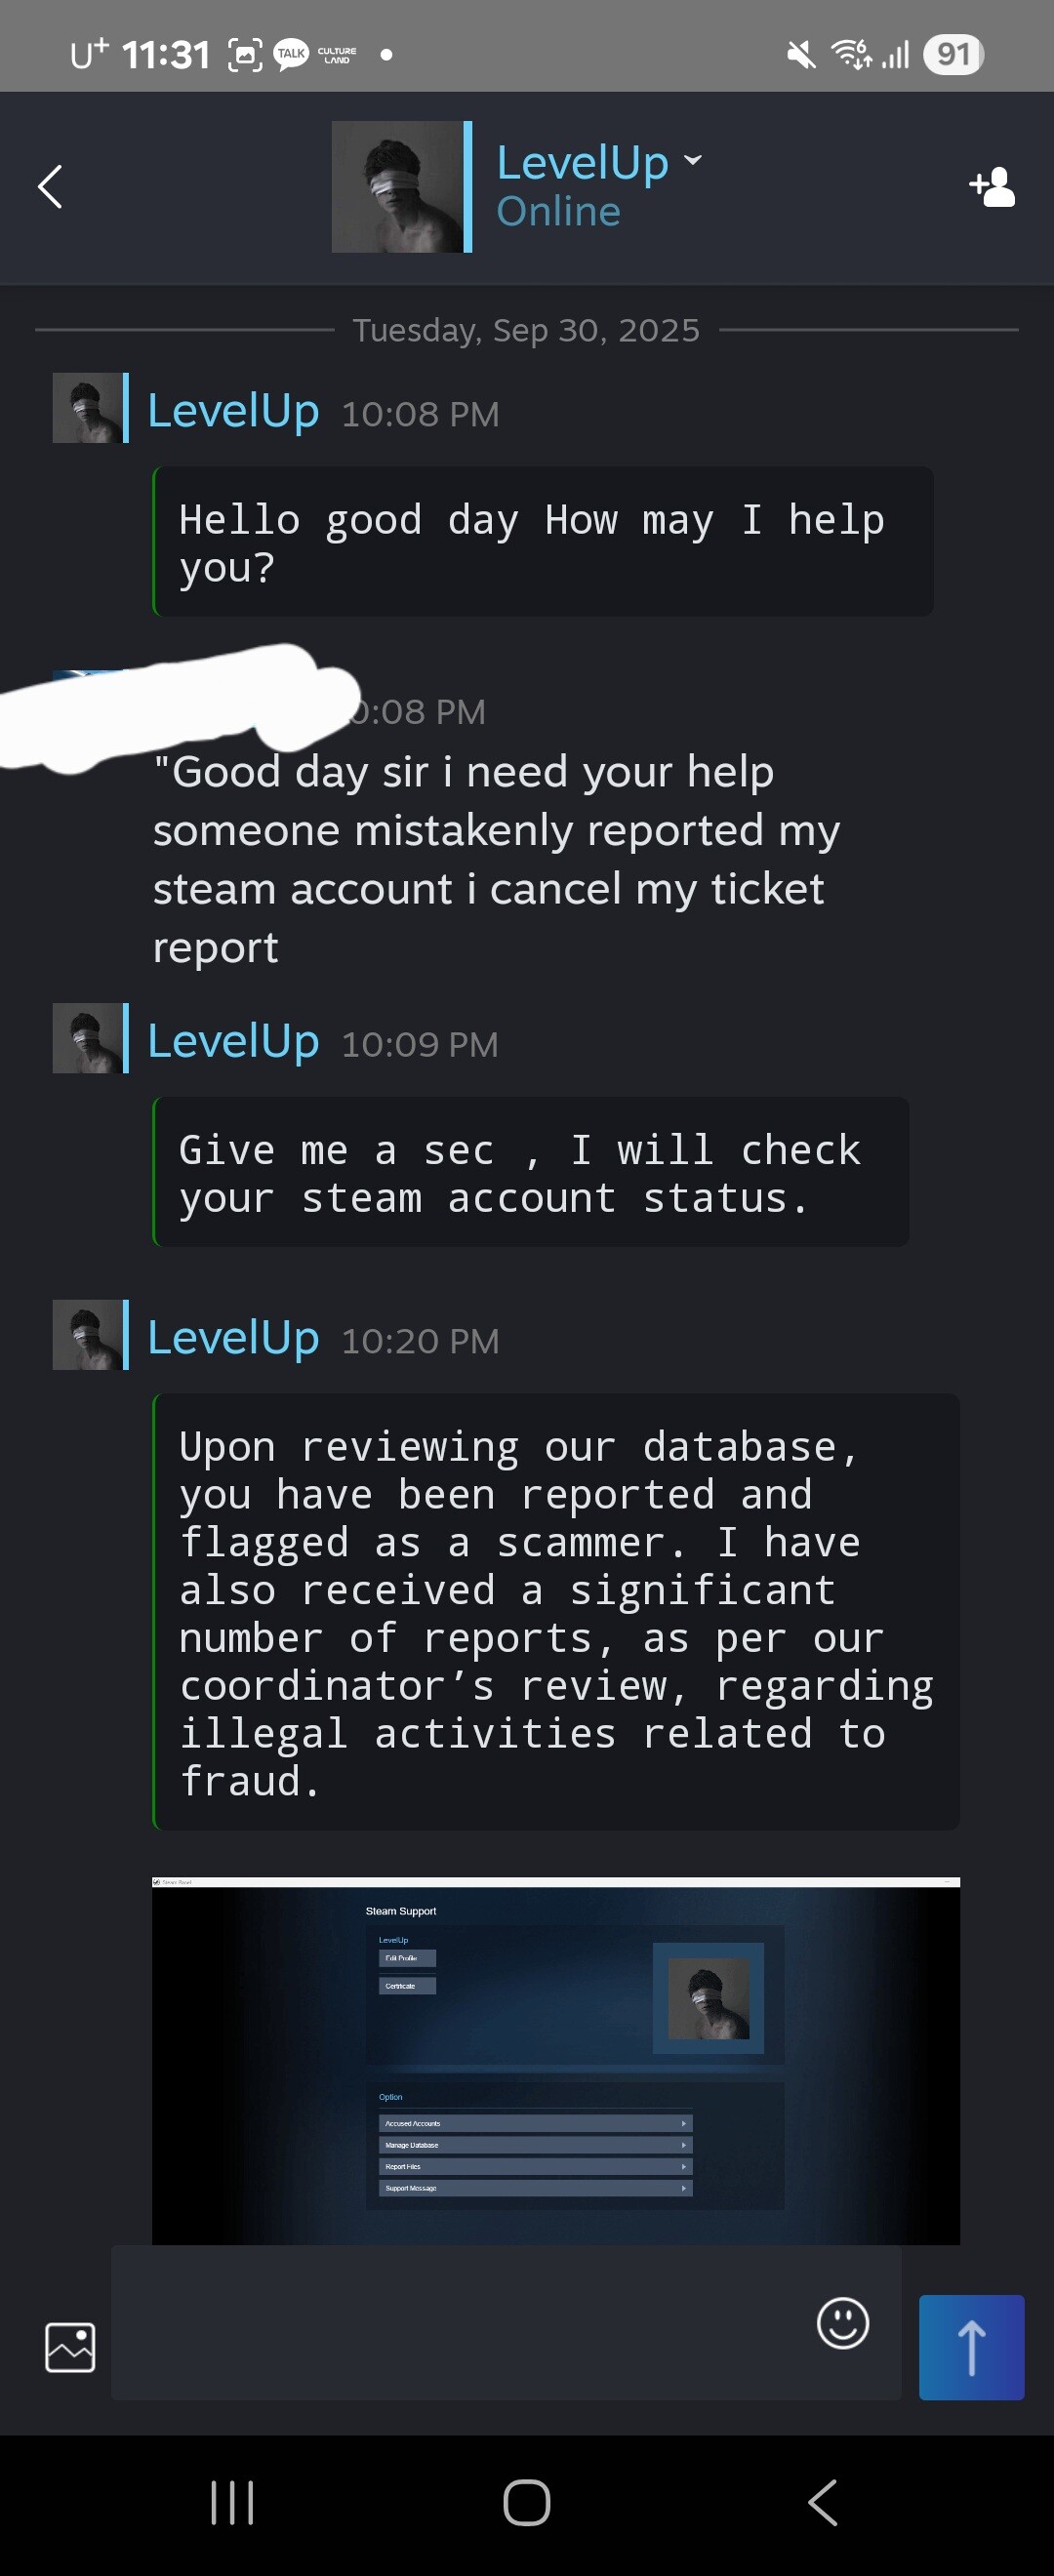The width and height of the screenshot is (1054, 2576).
Task: Tap Android navigation back button
Action: coord(822,2502)
